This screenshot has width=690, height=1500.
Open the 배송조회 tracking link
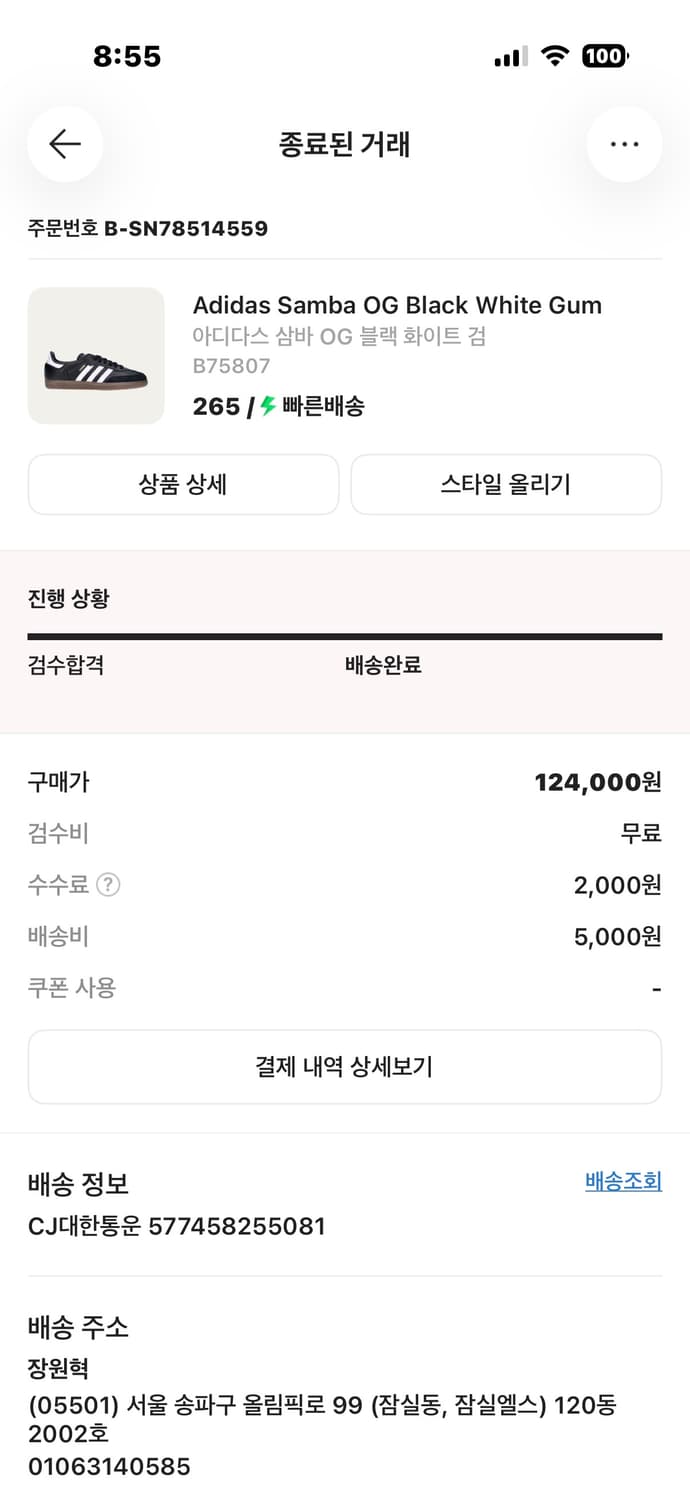pos(624,1182)
